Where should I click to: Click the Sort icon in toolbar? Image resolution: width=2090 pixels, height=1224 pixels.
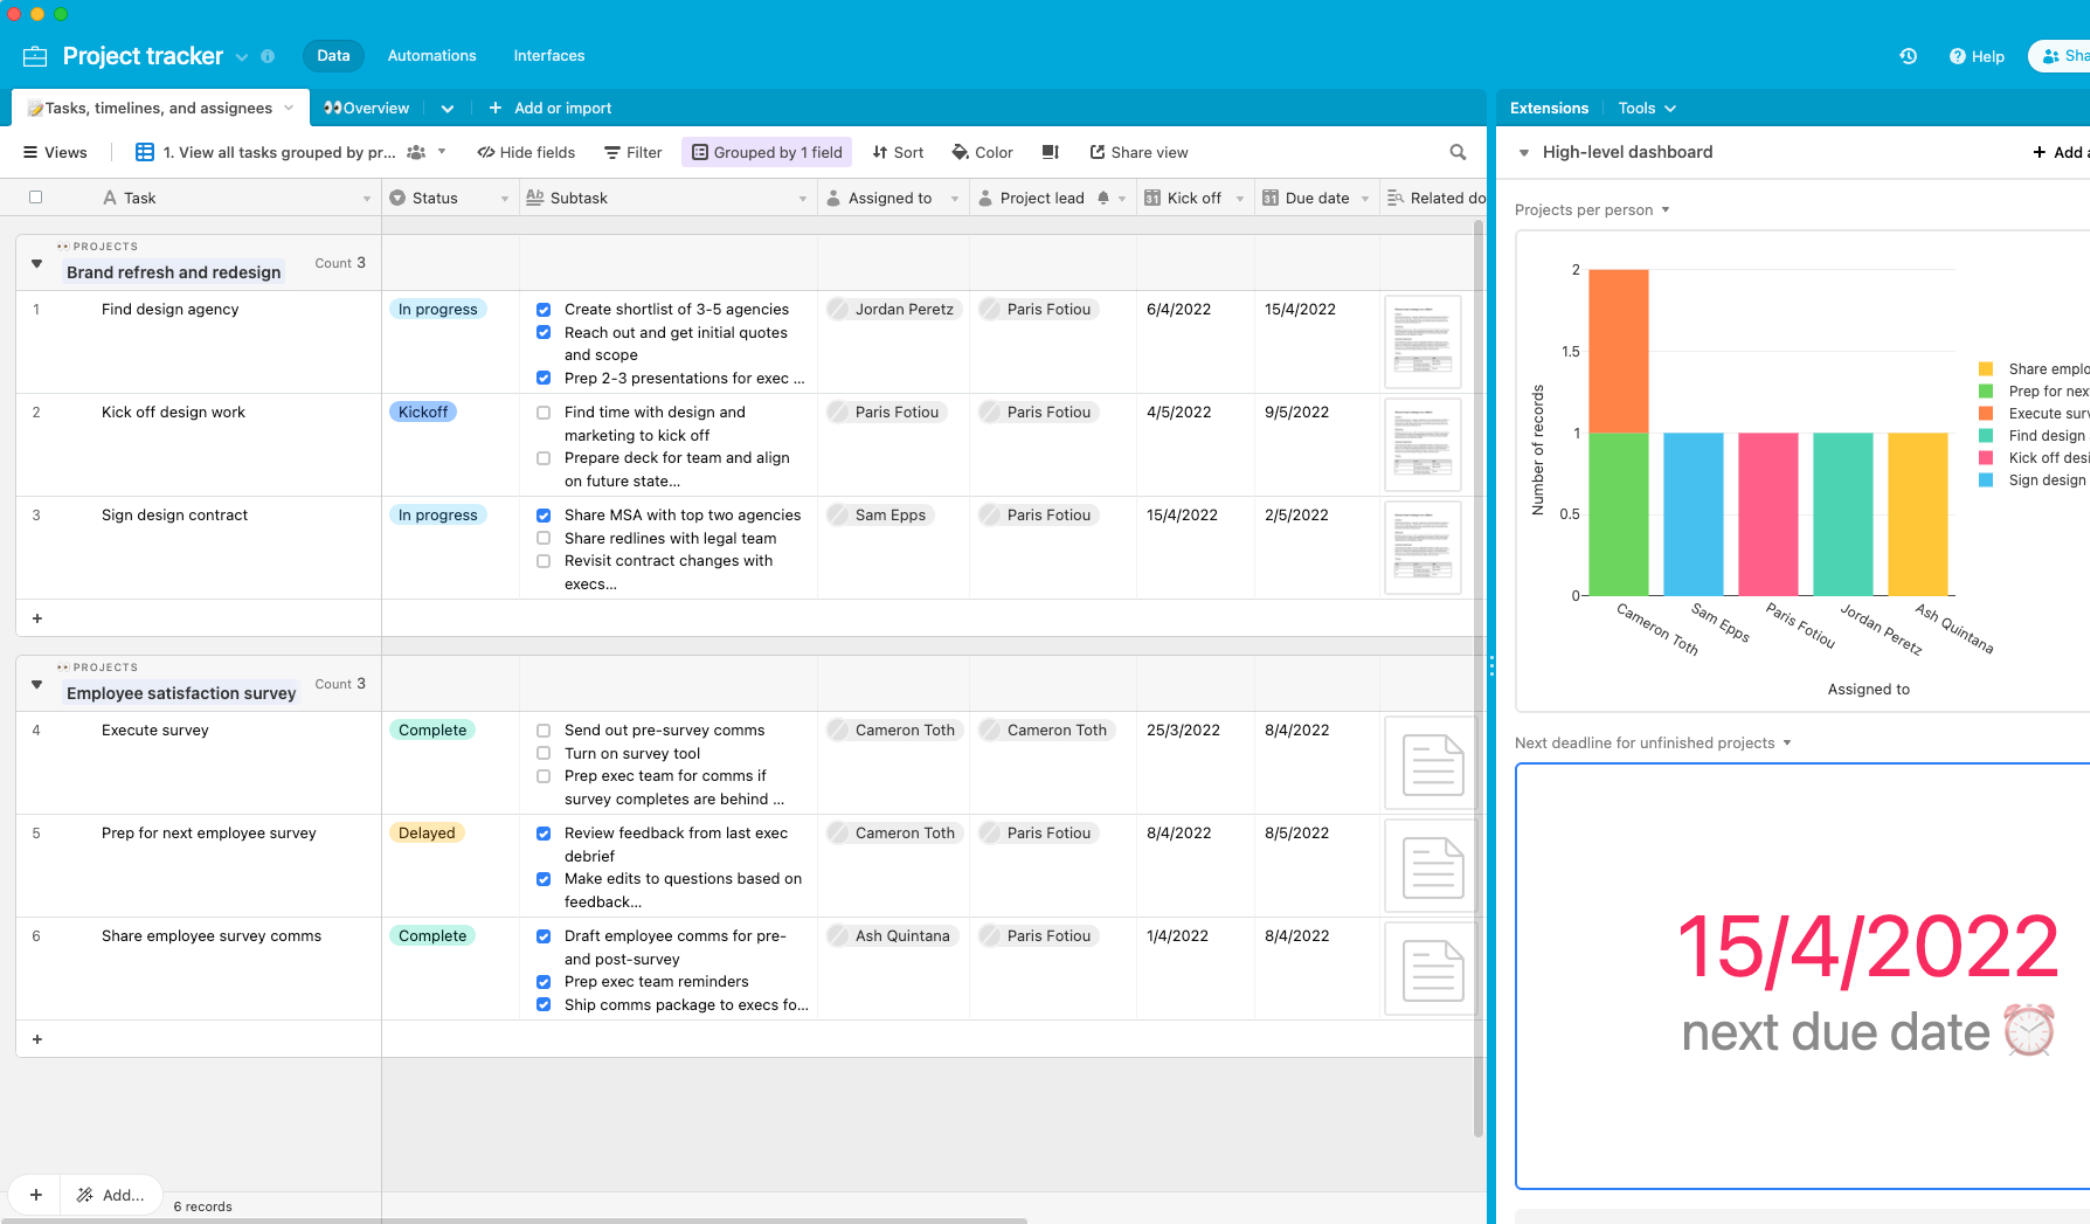click(x=899, y=150)
